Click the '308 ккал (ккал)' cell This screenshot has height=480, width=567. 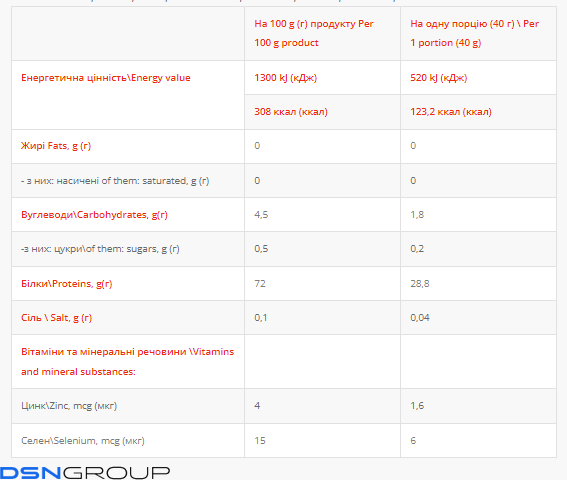(291, 112)
